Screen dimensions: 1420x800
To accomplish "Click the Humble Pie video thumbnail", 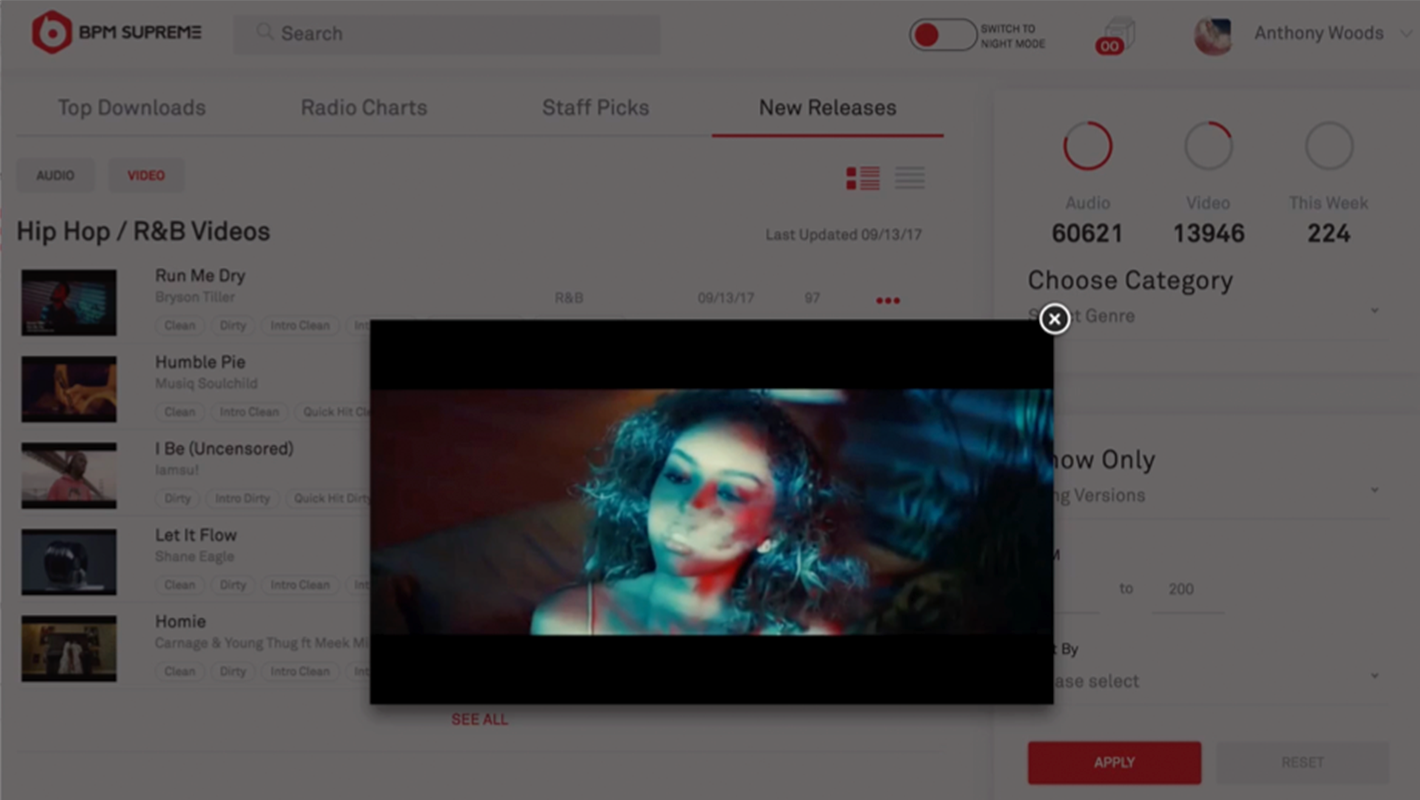I will click(69, 389).
